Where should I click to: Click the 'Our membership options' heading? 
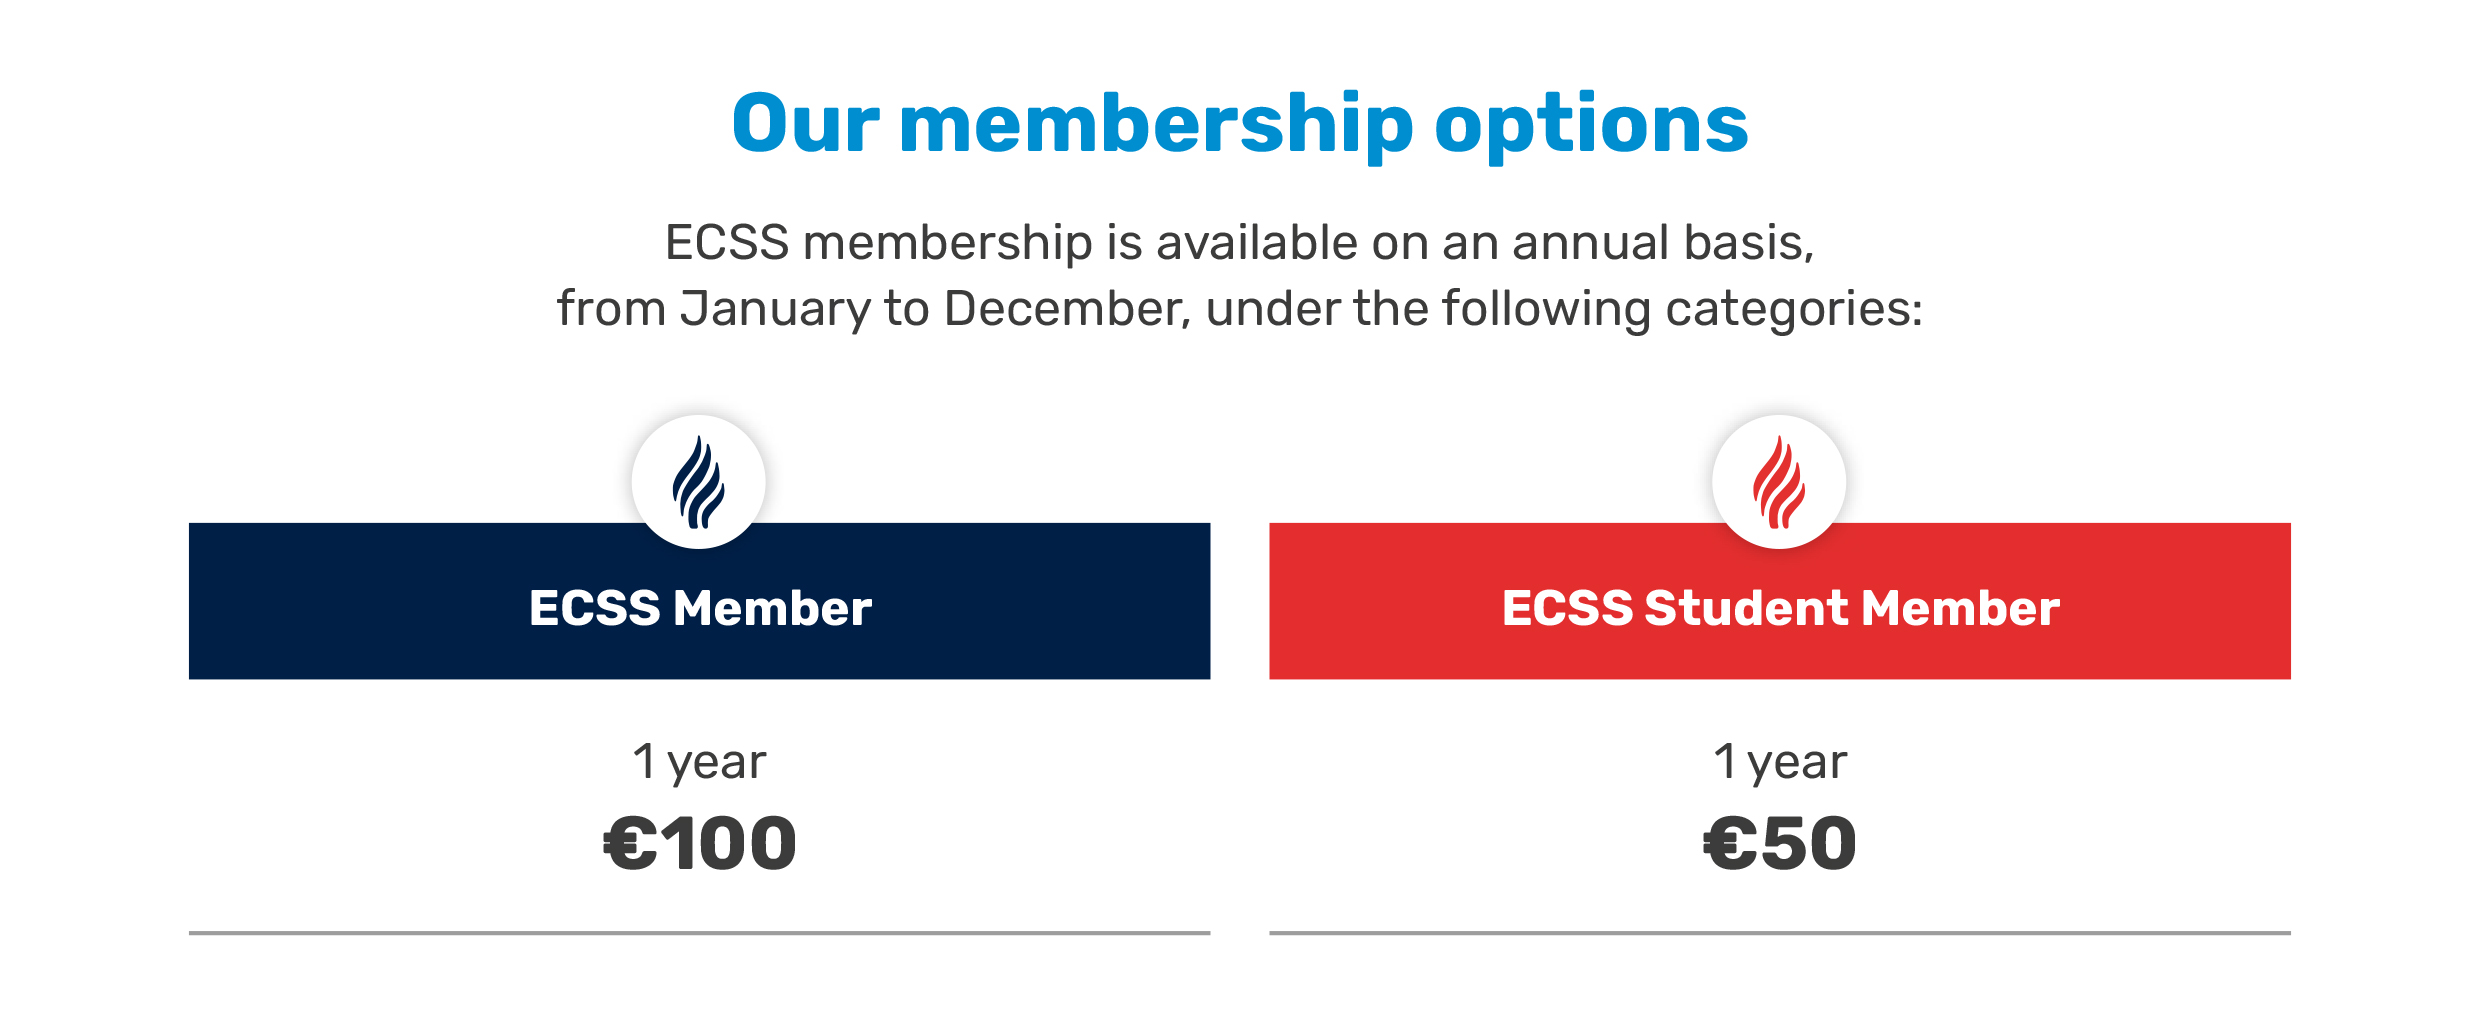(x=1240, y=124)
